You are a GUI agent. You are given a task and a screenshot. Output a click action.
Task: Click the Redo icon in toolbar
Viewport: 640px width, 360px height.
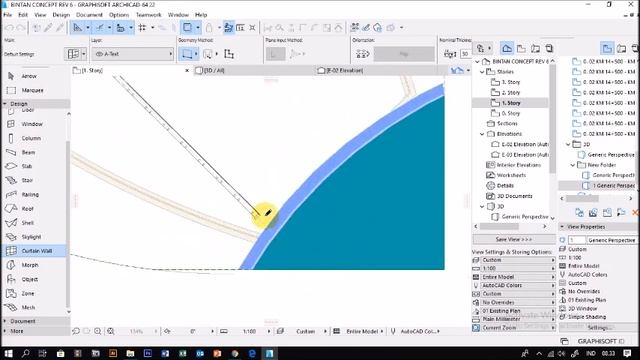point(20,28)
